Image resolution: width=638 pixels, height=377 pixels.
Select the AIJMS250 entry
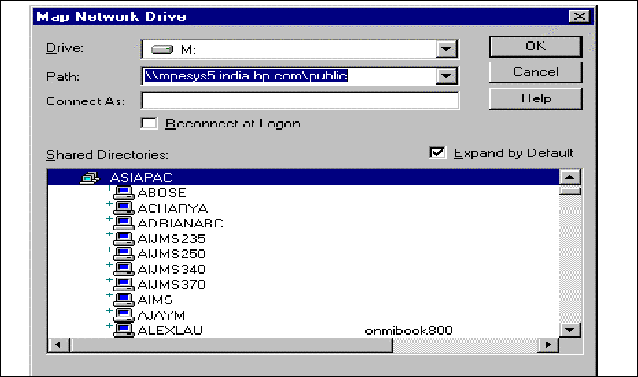171,254
